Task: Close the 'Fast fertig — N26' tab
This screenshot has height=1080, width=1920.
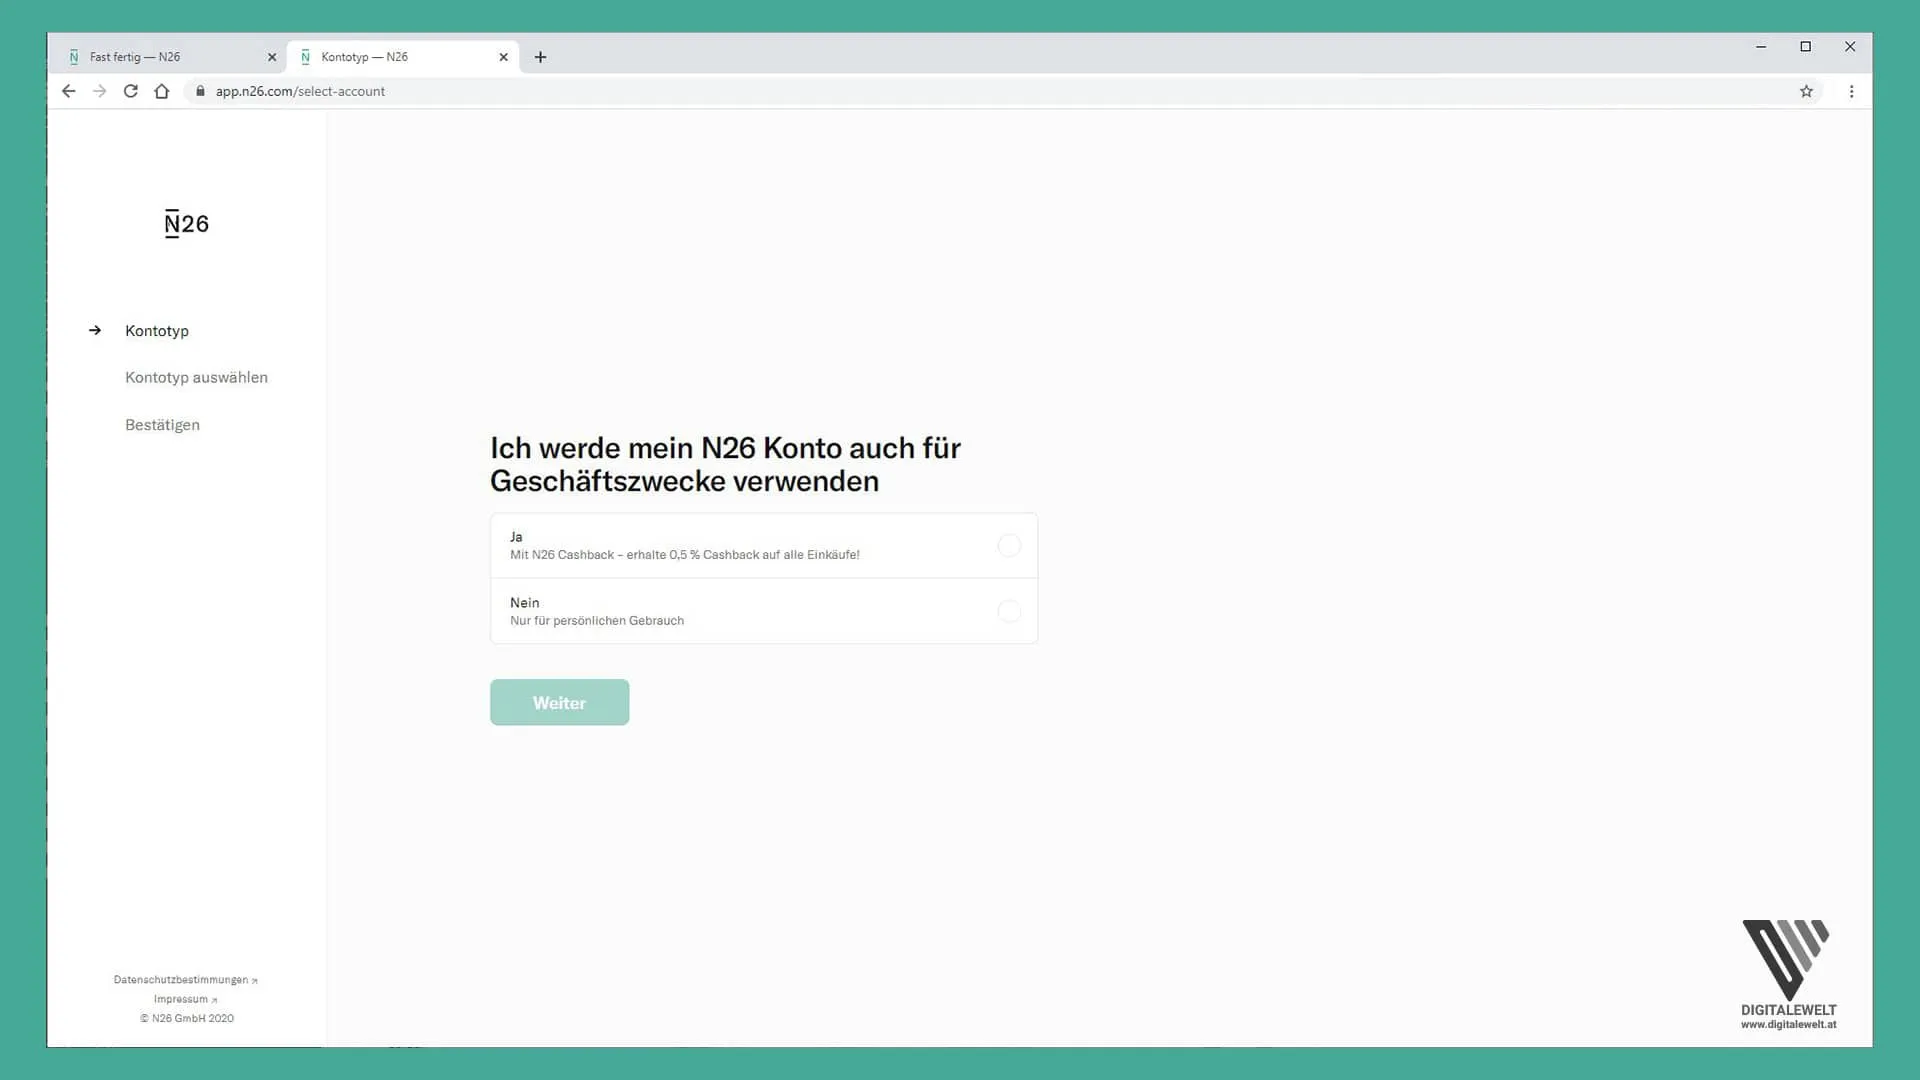Action: 271,57
